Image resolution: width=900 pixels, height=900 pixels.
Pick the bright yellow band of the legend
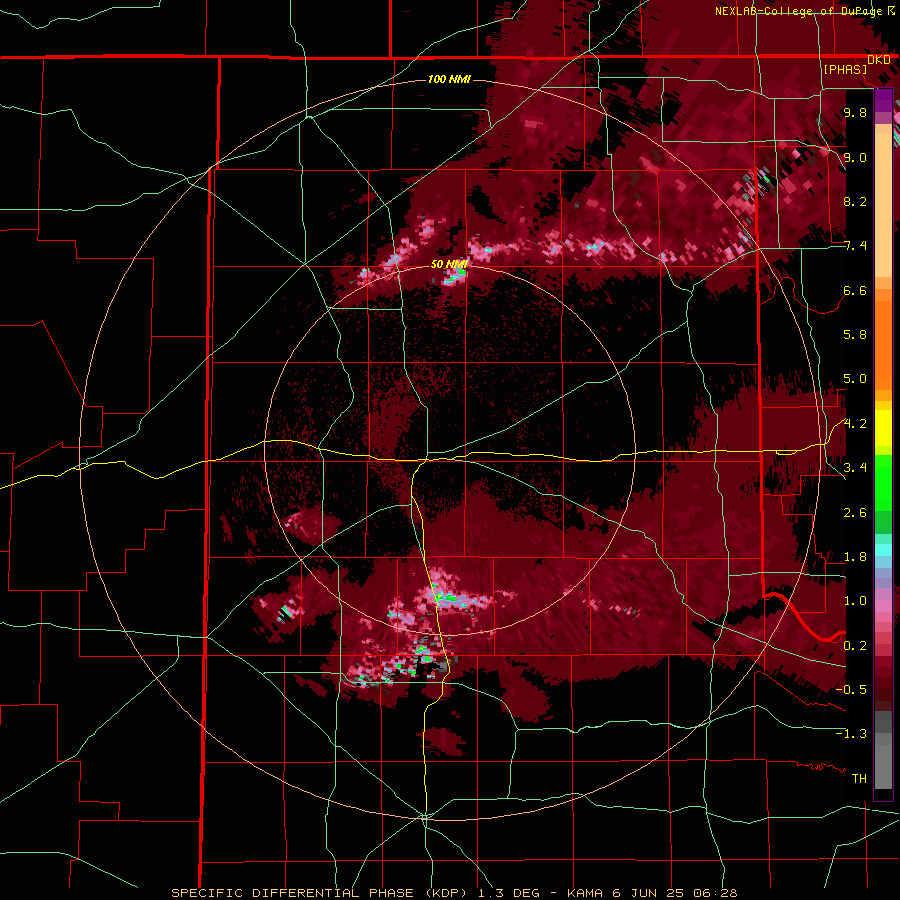point(883,428)
